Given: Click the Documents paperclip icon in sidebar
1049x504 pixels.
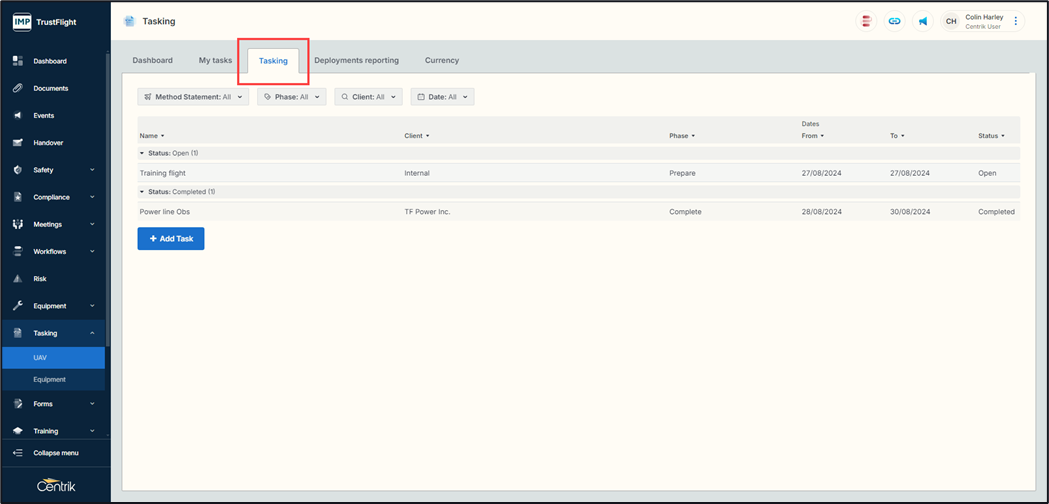Looking at the screenshot, I should click(18, 88).
